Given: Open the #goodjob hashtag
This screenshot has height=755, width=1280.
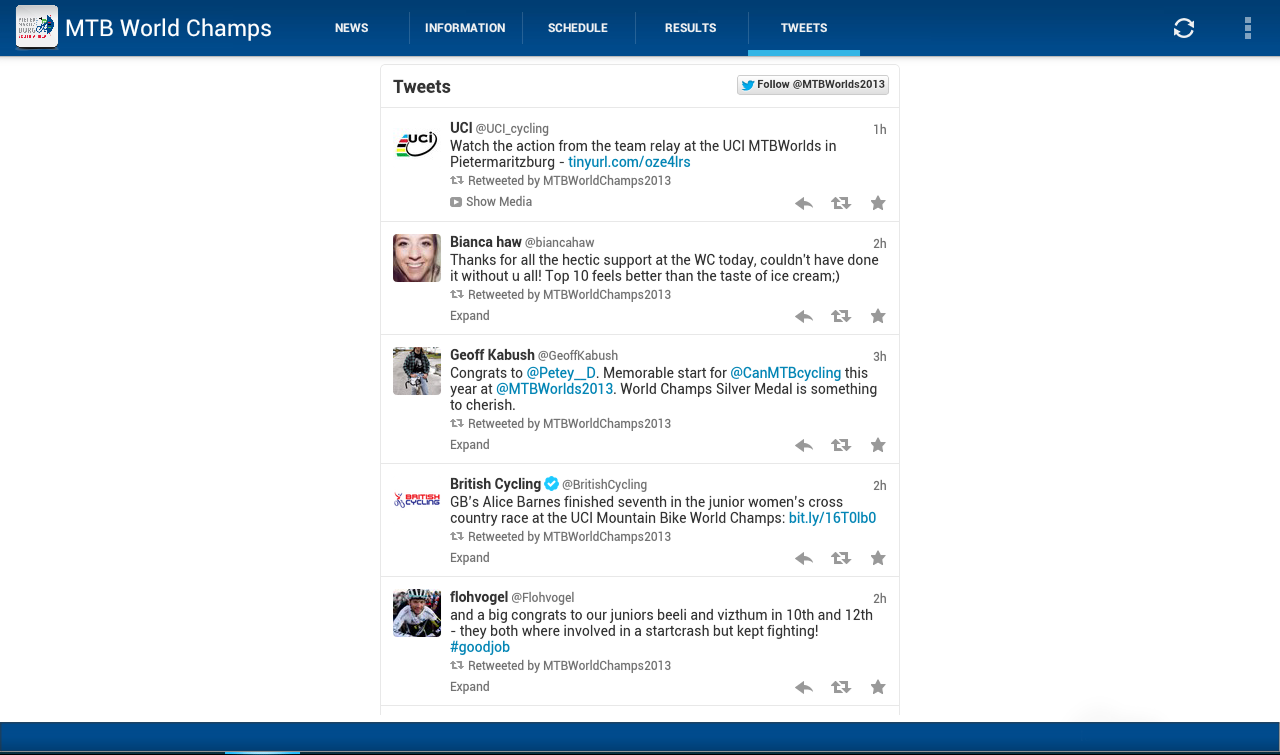Looking at the screenshot, I should [x=480, y=647].
